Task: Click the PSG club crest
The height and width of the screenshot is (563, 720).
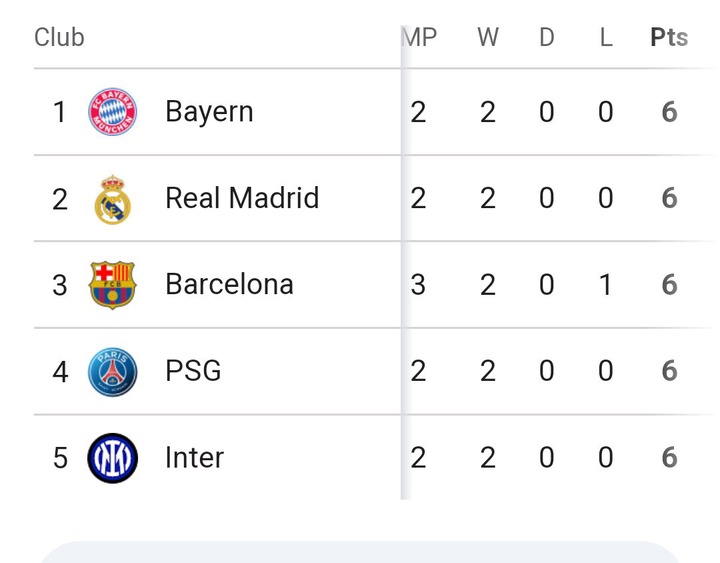Action: click(112, 371)
